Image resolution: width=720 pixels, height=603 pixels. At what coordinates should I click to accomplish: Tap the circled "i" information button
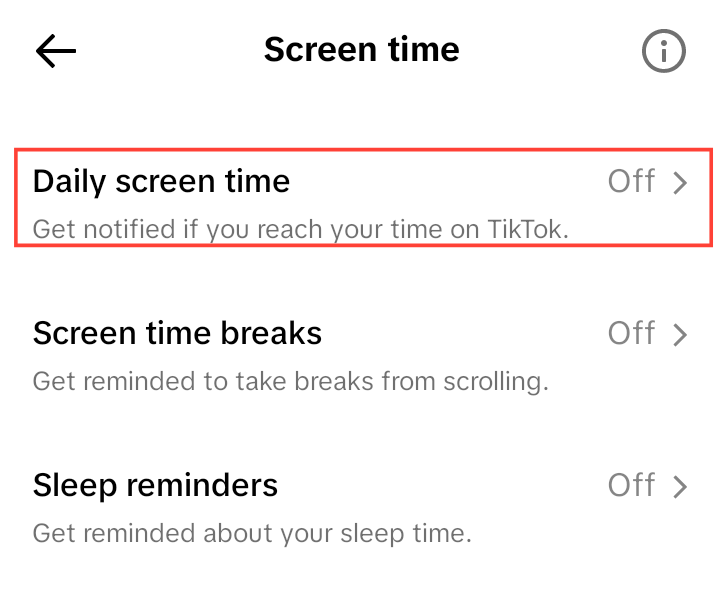pyautogui.click(x=663, y=52)
